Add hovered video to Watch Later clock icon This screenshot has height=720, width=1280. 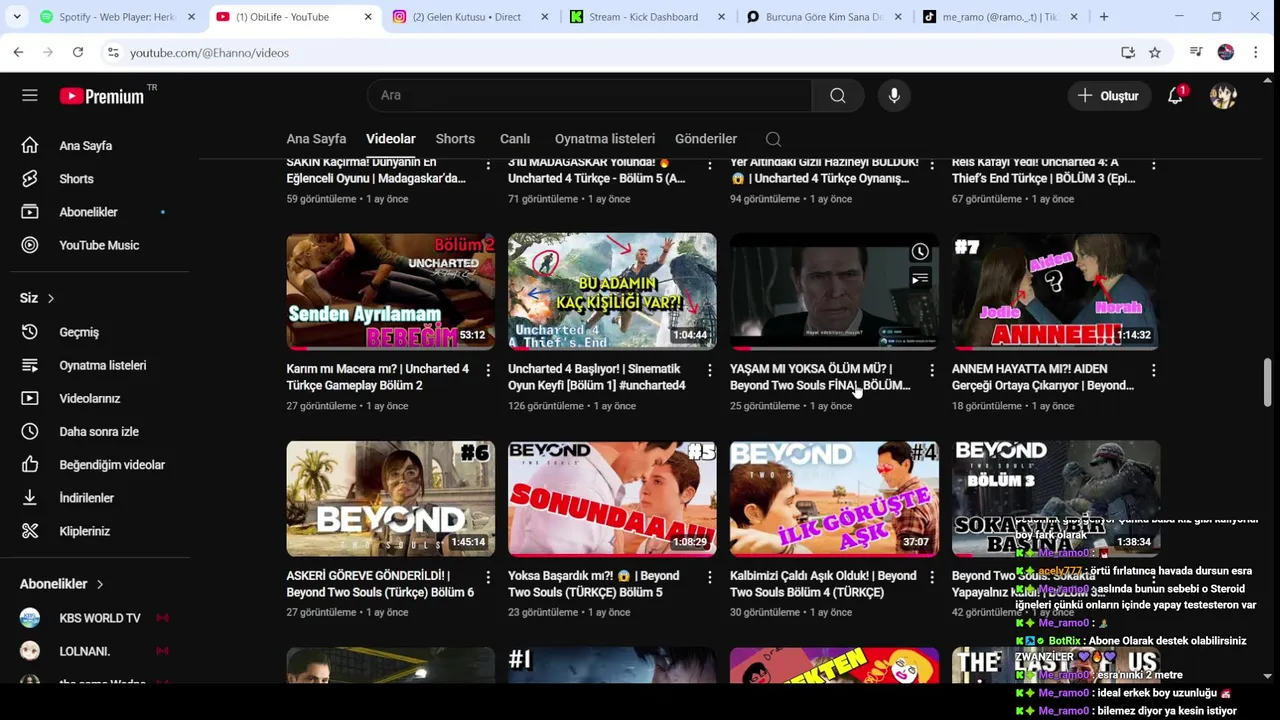920,252
